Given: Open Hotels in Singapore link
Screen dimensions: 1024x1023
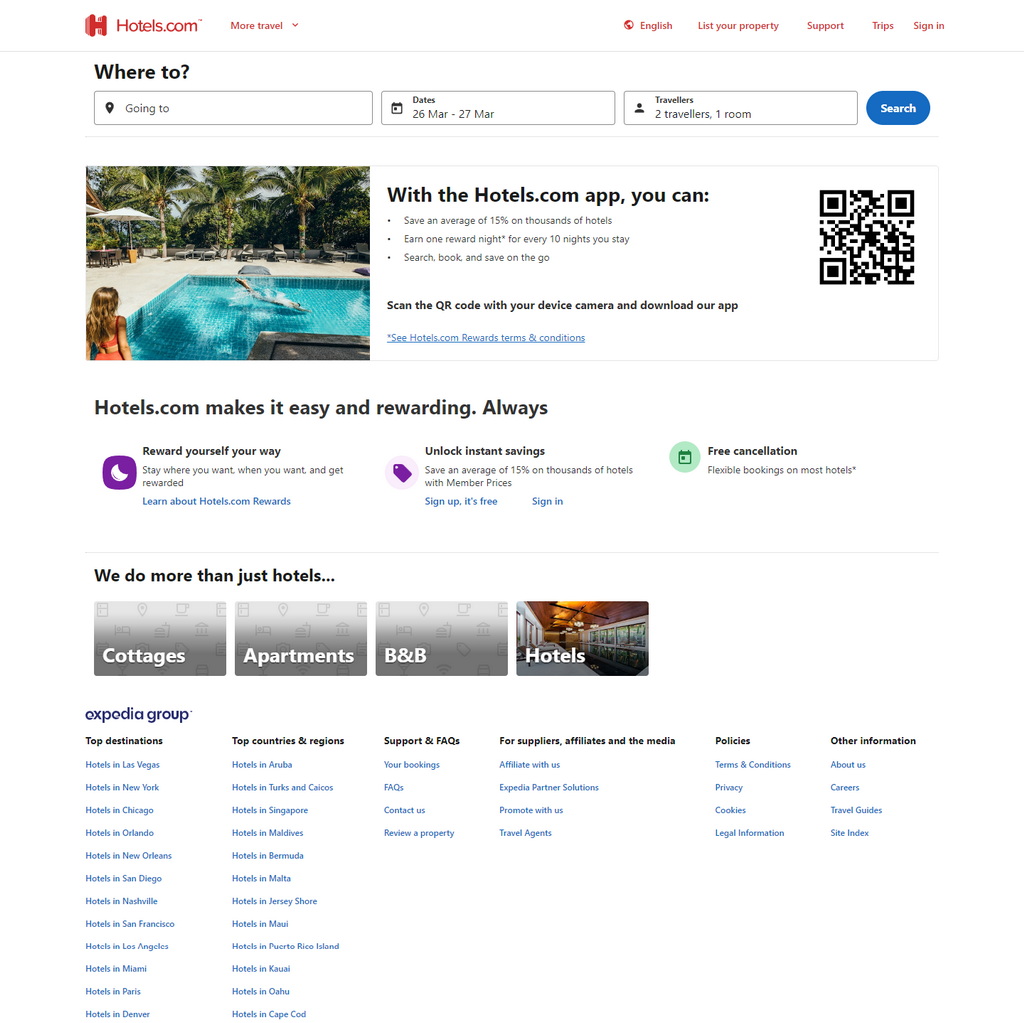Looking at the screenshot, I should [x=270, y=810].
